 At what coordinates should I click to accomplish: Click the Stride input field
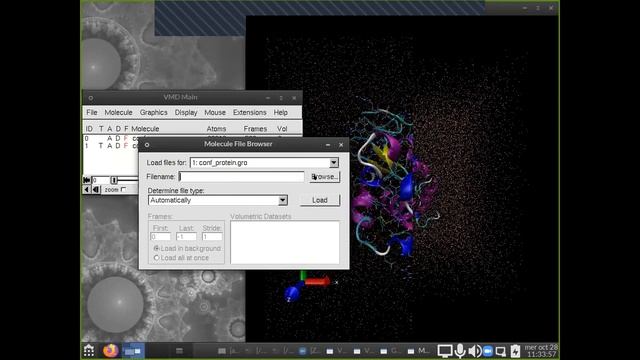point(212,237)
